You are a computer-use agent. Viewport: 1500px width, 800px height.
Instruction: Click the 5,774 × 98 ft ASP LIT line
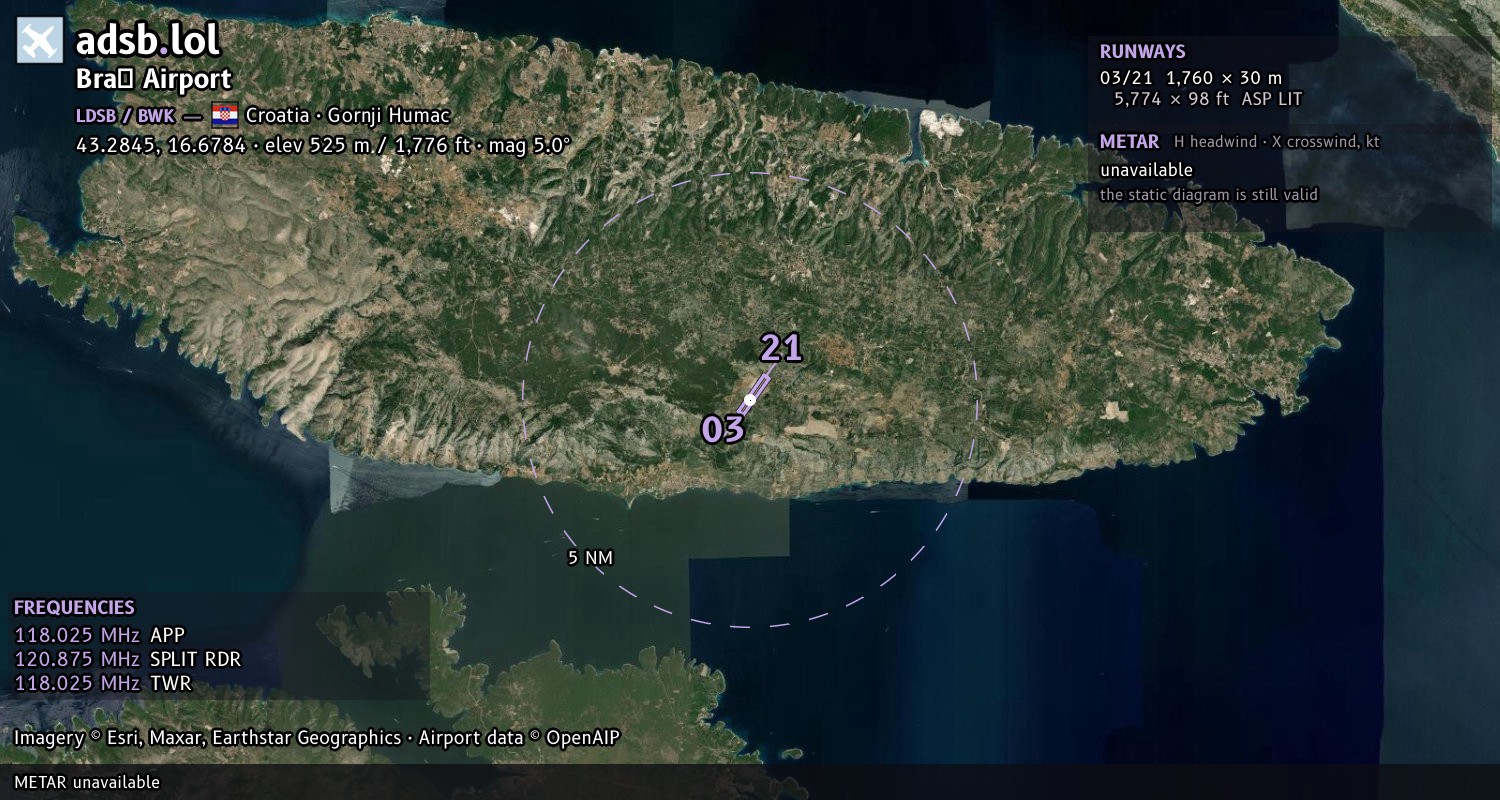point(1208,99)
